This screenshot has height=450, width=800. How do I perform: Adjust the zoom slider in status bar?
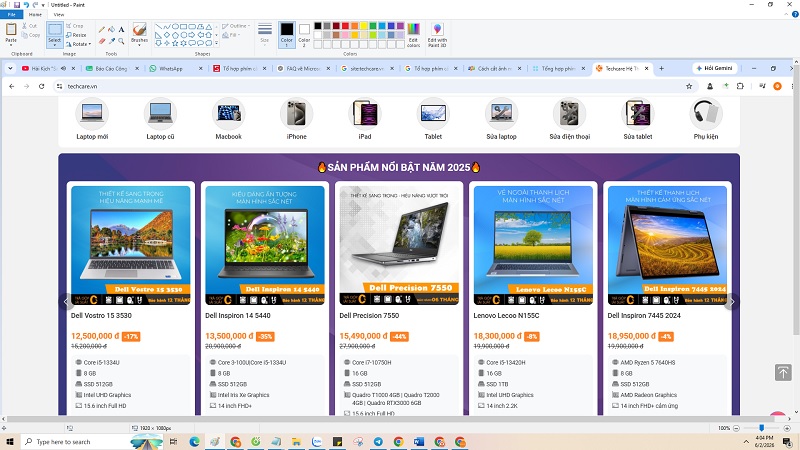(761, 428)
